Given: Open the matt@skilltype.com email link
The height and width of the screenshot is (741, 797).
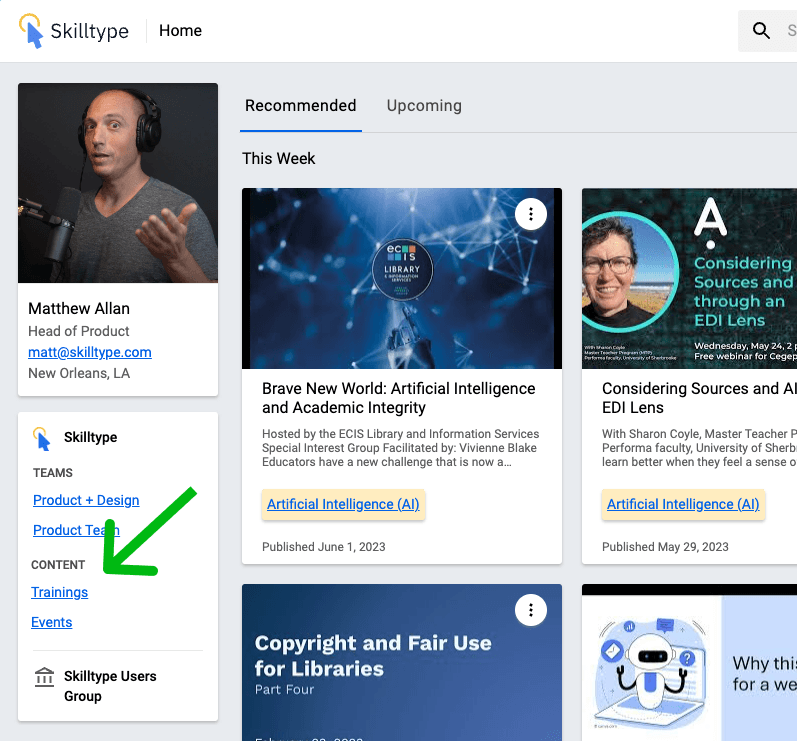Looking at the screenshot, I should tap(90, 352).
